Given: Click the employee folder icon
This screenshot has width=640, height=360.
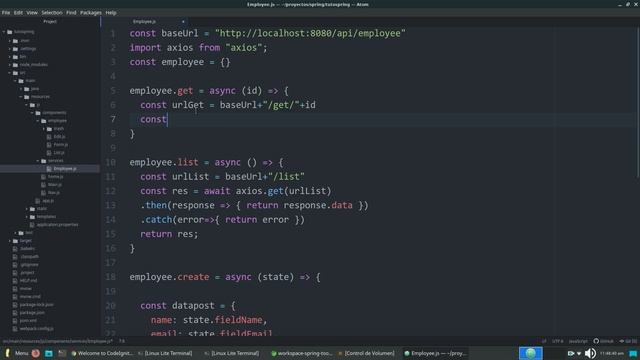Looking at the screenshot, I should click(x=44, y=121).
